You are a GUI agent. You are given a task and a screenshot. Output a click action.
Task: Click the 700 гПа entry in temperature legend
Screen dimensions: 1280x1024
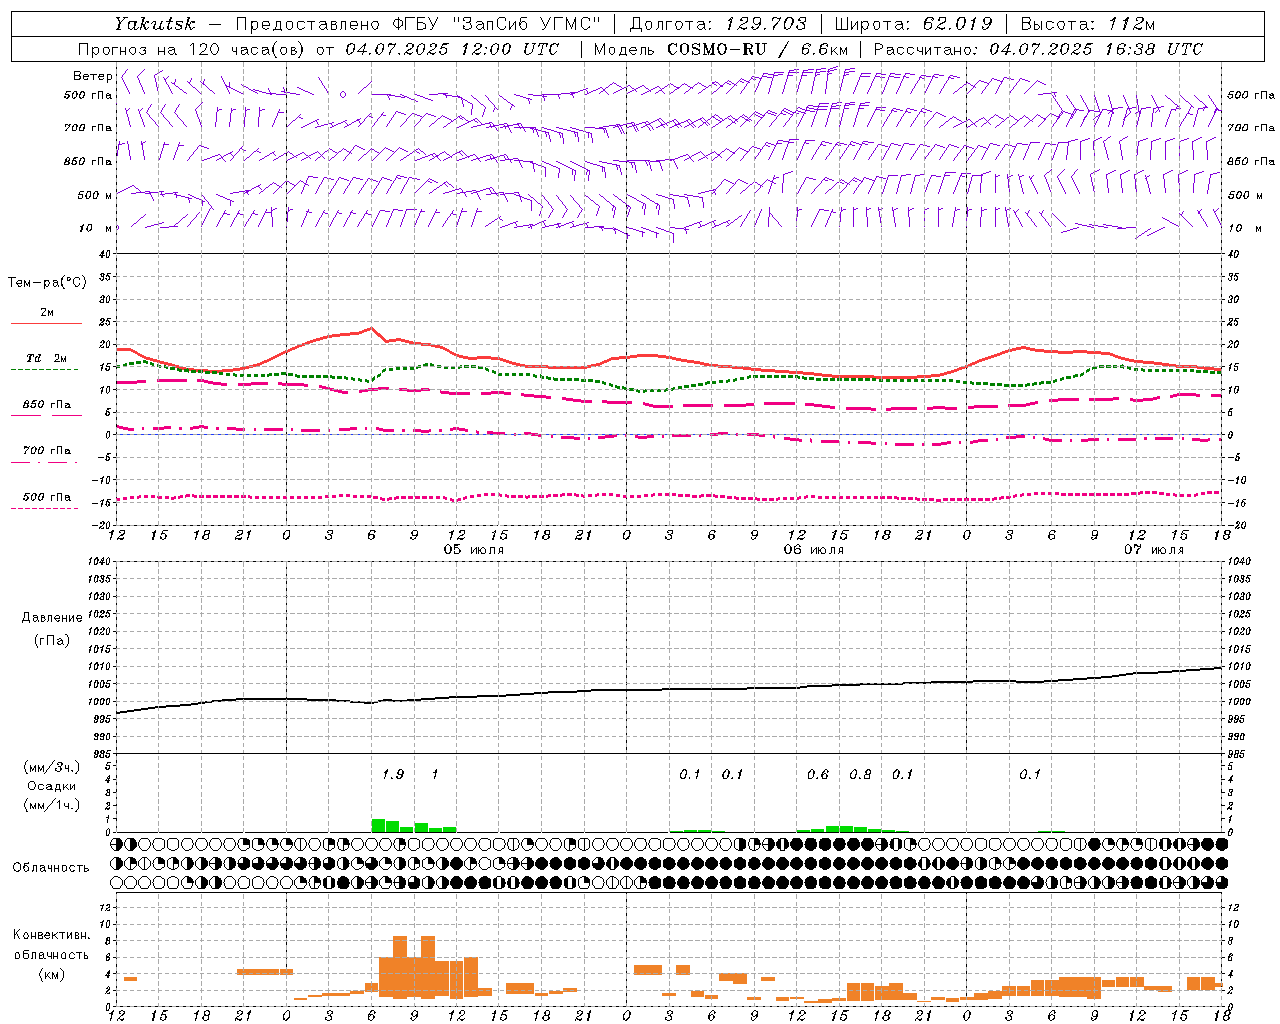click(47, 451)
